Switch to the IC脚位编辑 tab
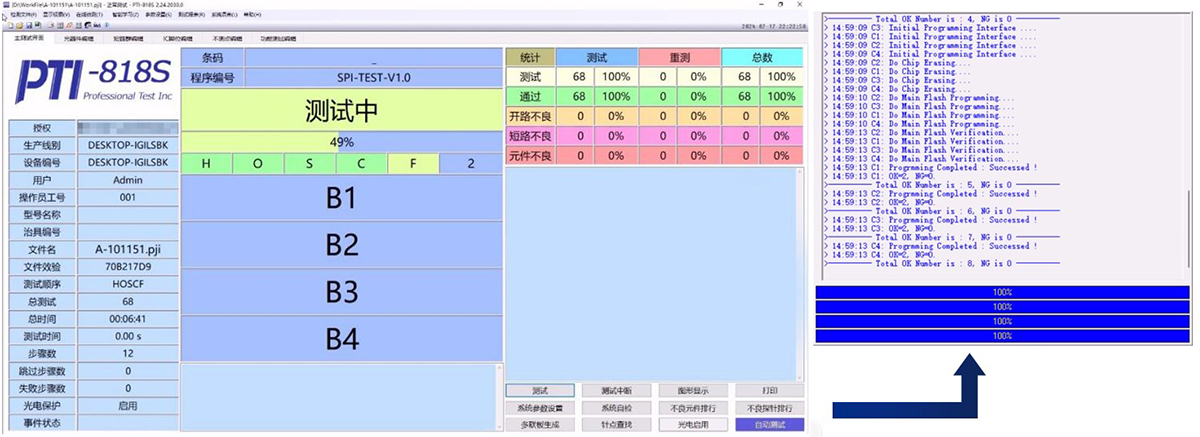 click(179, 38)
